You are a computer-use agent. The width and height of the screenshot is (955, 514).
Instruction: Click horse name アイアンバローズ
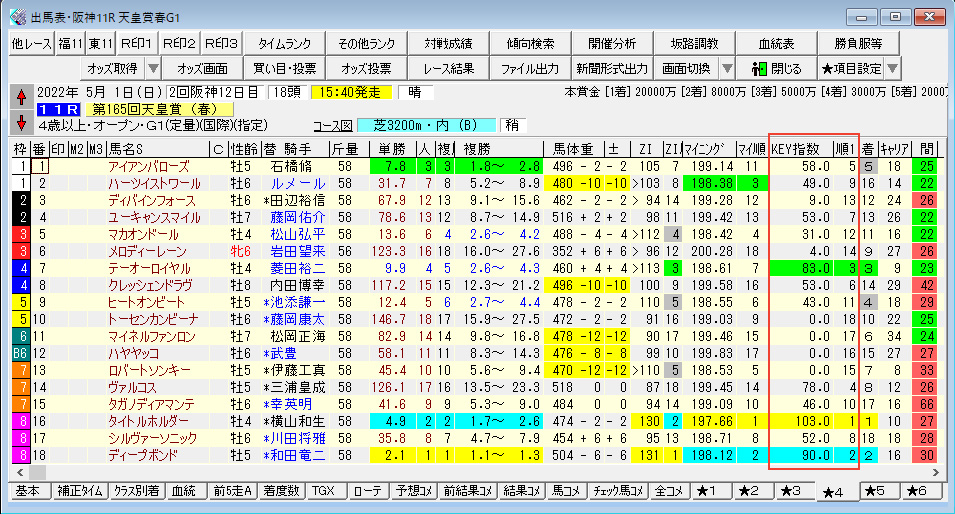[x=149, y=166]
